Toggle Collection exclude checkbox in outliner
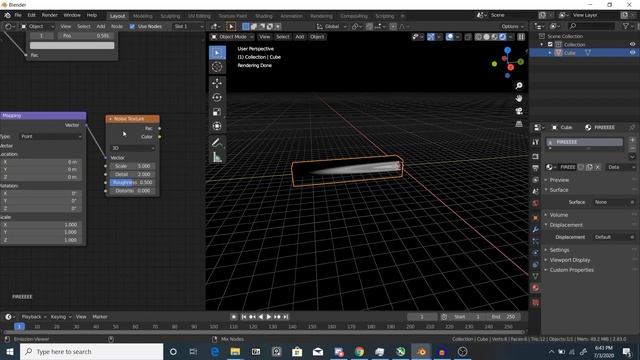This screenshot has height=360, width=640. 550,44
